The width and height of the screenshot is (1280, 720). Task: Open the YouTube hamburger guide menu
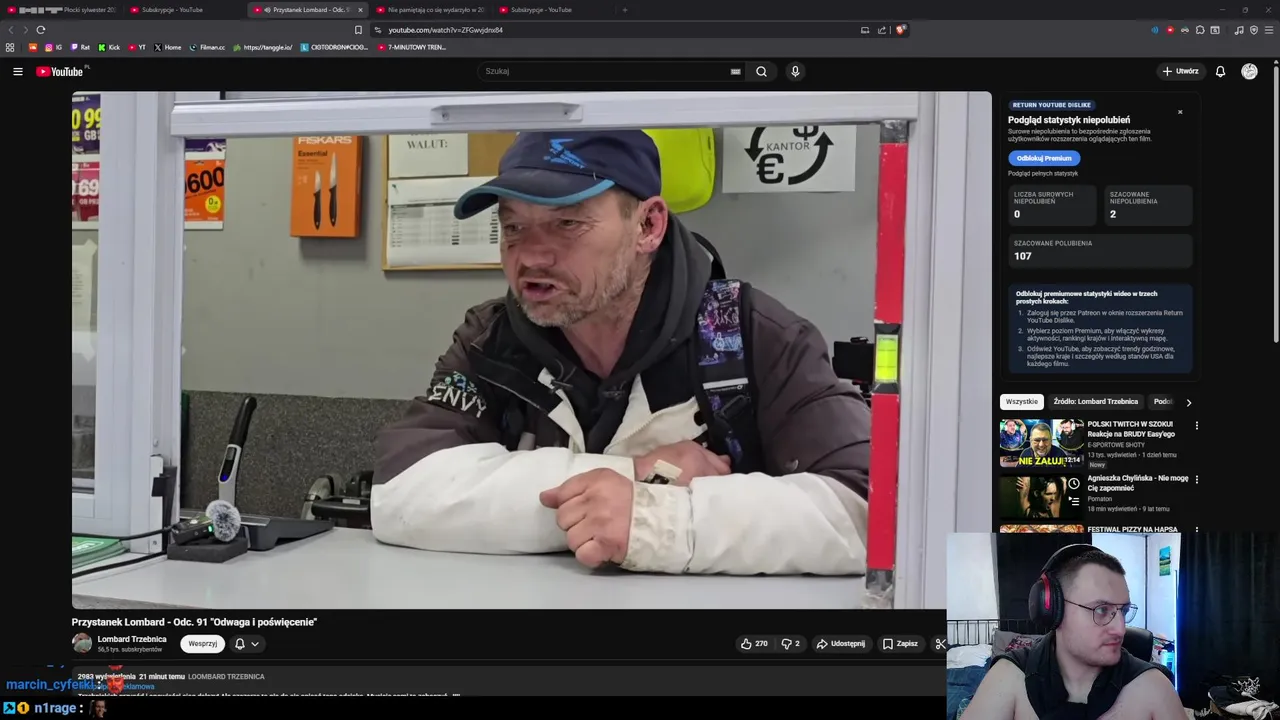[x=17, y=71]
